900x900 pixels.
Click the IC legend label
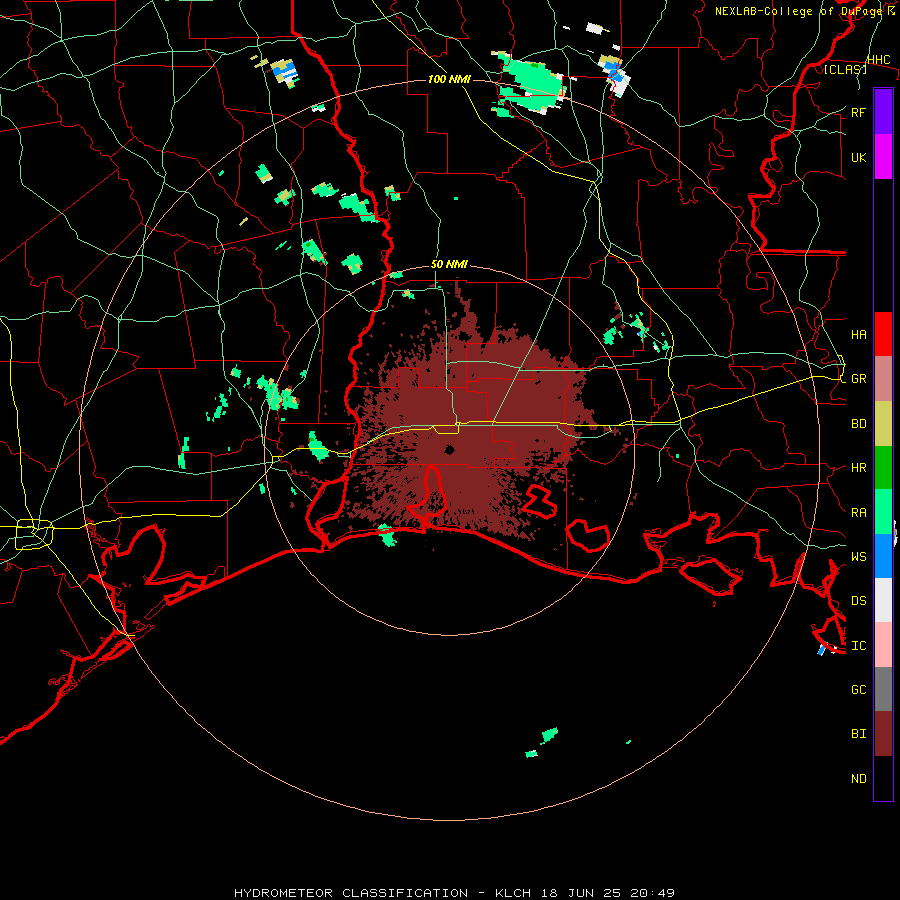pyautogui.click(x=858, y=645)
